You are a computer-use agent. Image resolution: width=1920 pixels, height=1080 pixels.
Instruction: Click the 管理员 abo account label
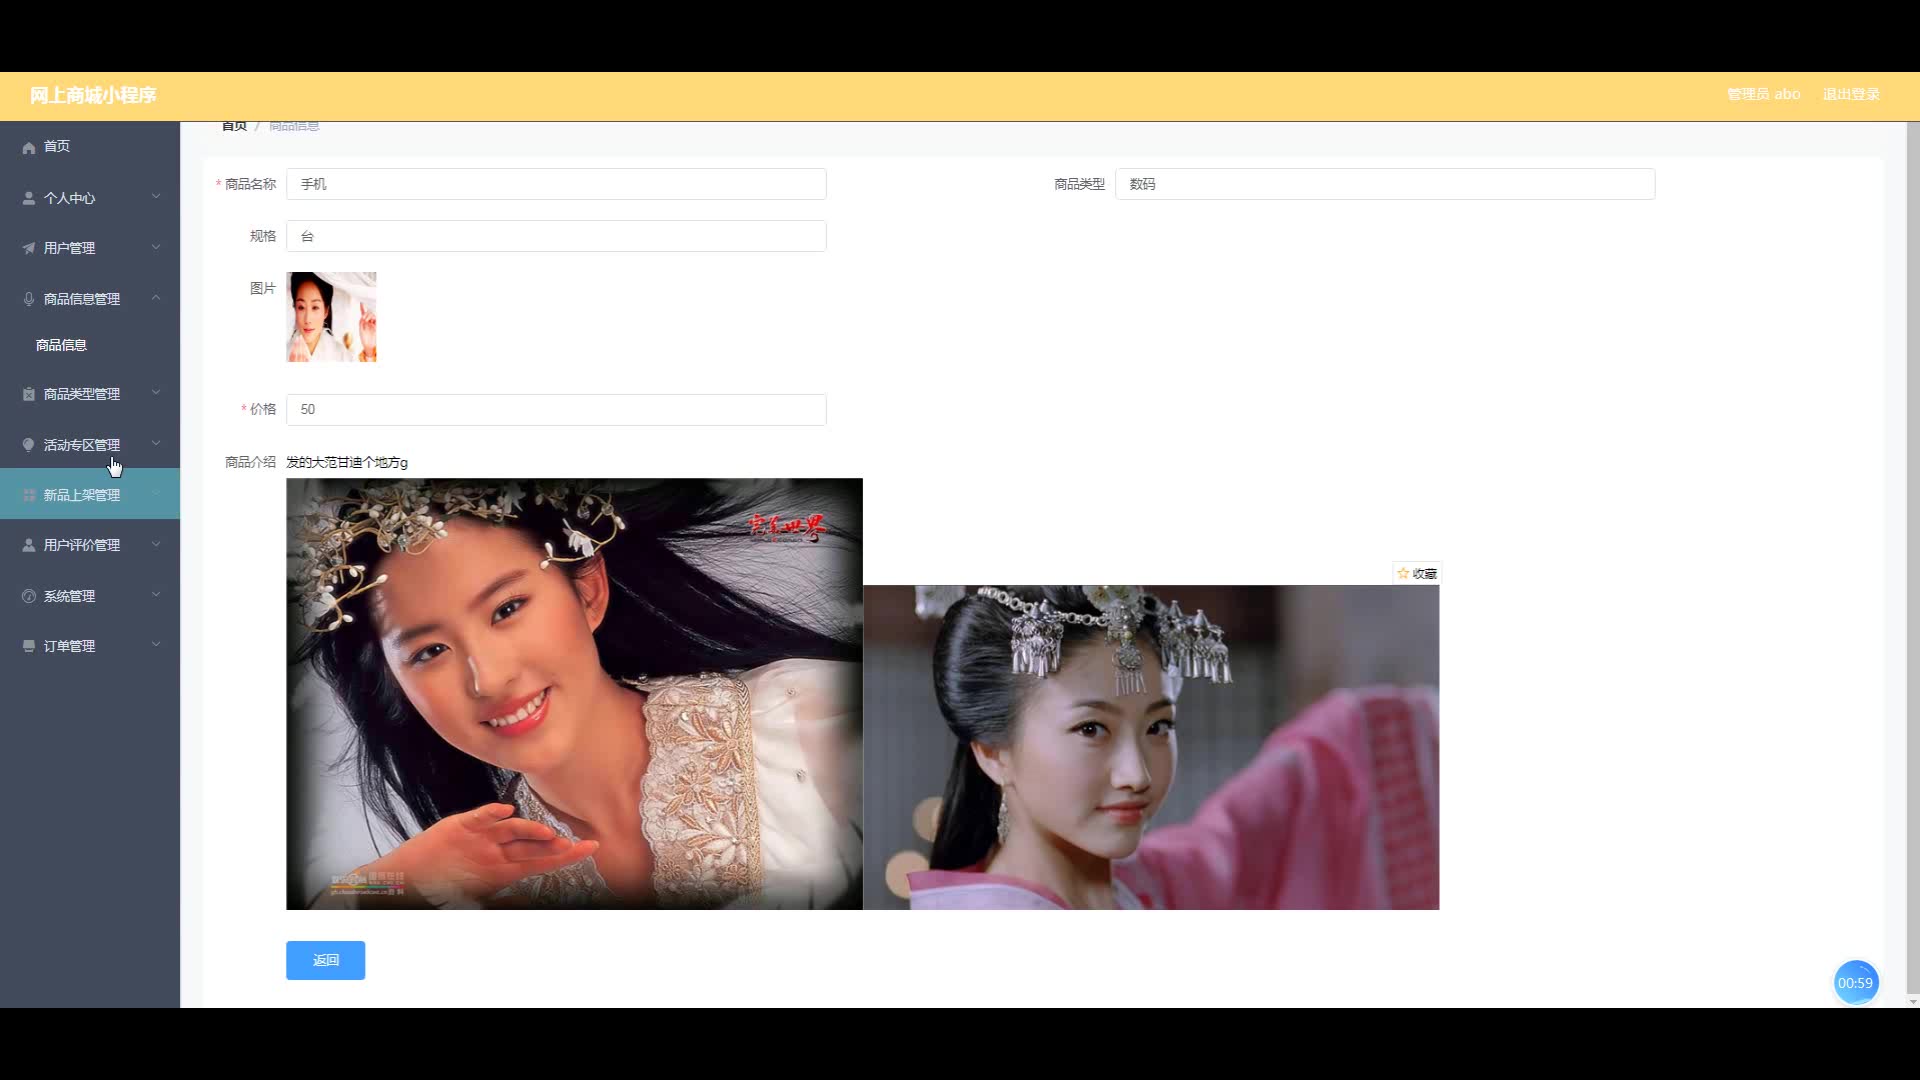(1763, 94)
